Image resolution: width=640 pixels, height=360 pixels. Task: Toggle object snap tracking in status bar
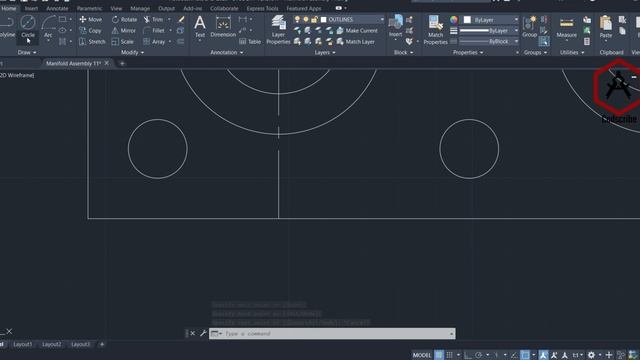point(514,355)
